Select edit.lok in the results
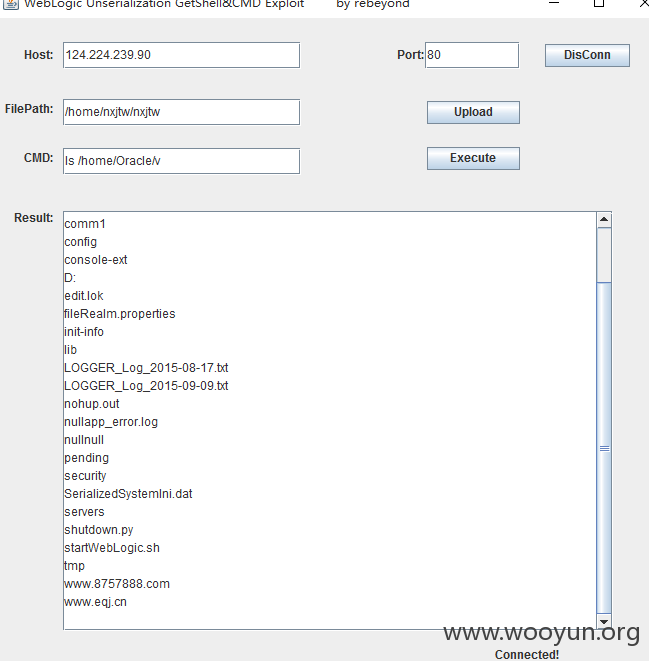649x661 pixels. tap(83, 296)
